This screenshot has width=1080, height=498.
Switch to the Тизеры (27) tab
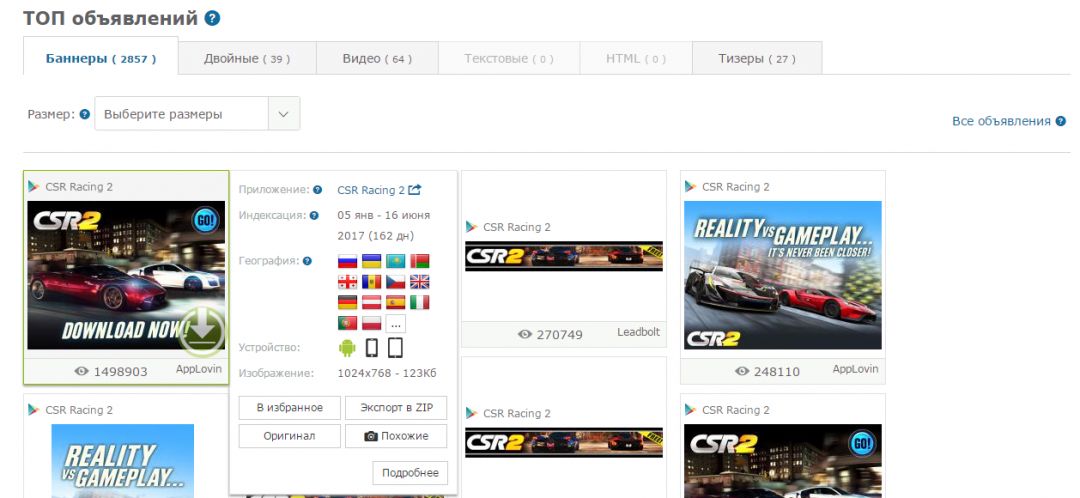coord(757,59)
